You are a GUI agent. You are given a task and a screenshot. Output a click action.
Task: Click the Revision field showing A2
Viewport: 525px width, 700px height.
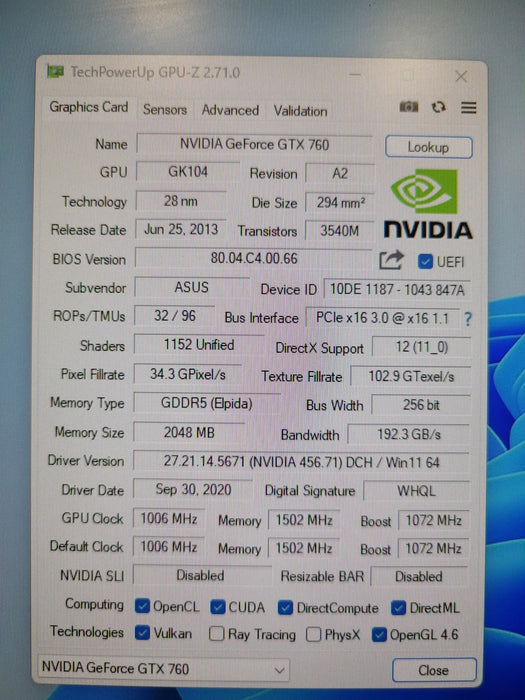click(x=340, y=174)
